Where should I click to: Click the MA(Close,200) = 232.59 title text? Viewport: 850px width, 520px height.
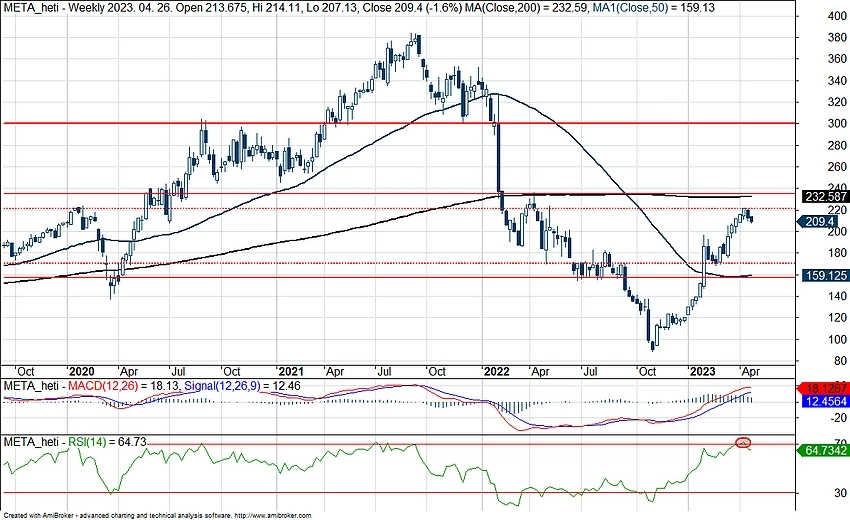coord(525,8)
